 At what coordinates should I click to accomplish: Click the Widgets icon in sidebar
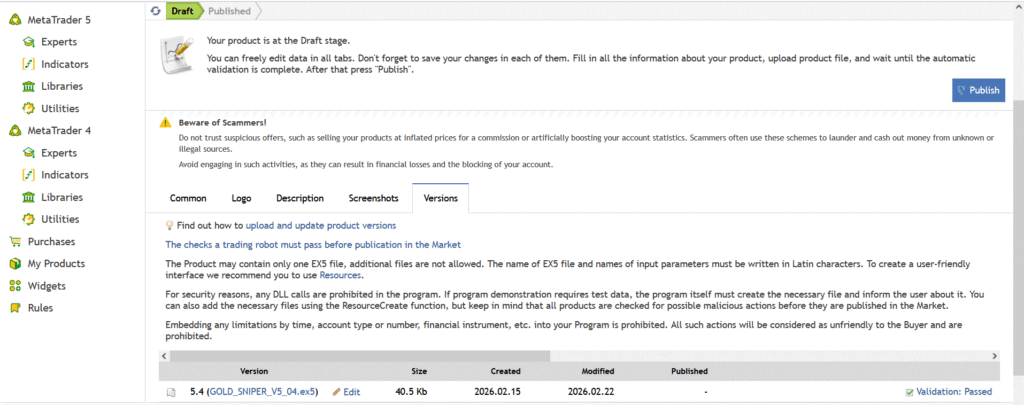click(x=14, y=286)
